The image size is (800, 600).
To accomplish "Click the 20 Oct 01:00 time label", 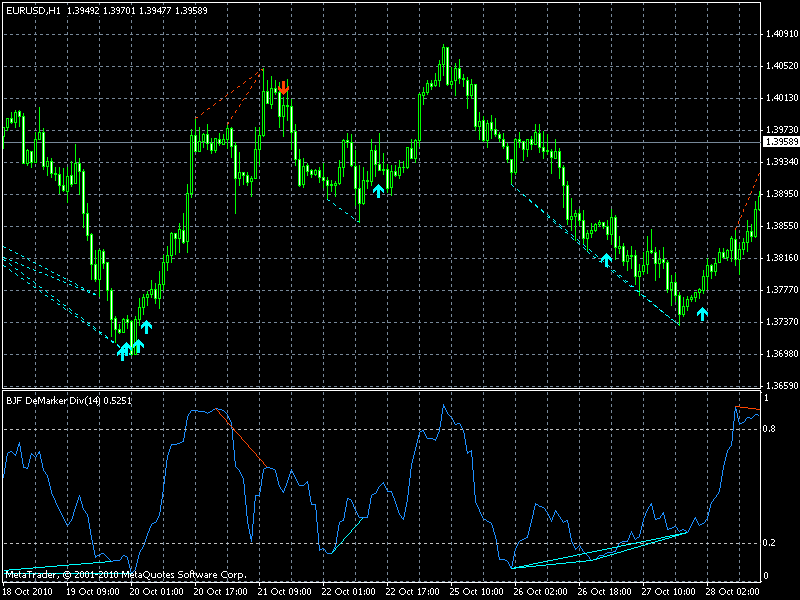I will [x=157, y=592].
